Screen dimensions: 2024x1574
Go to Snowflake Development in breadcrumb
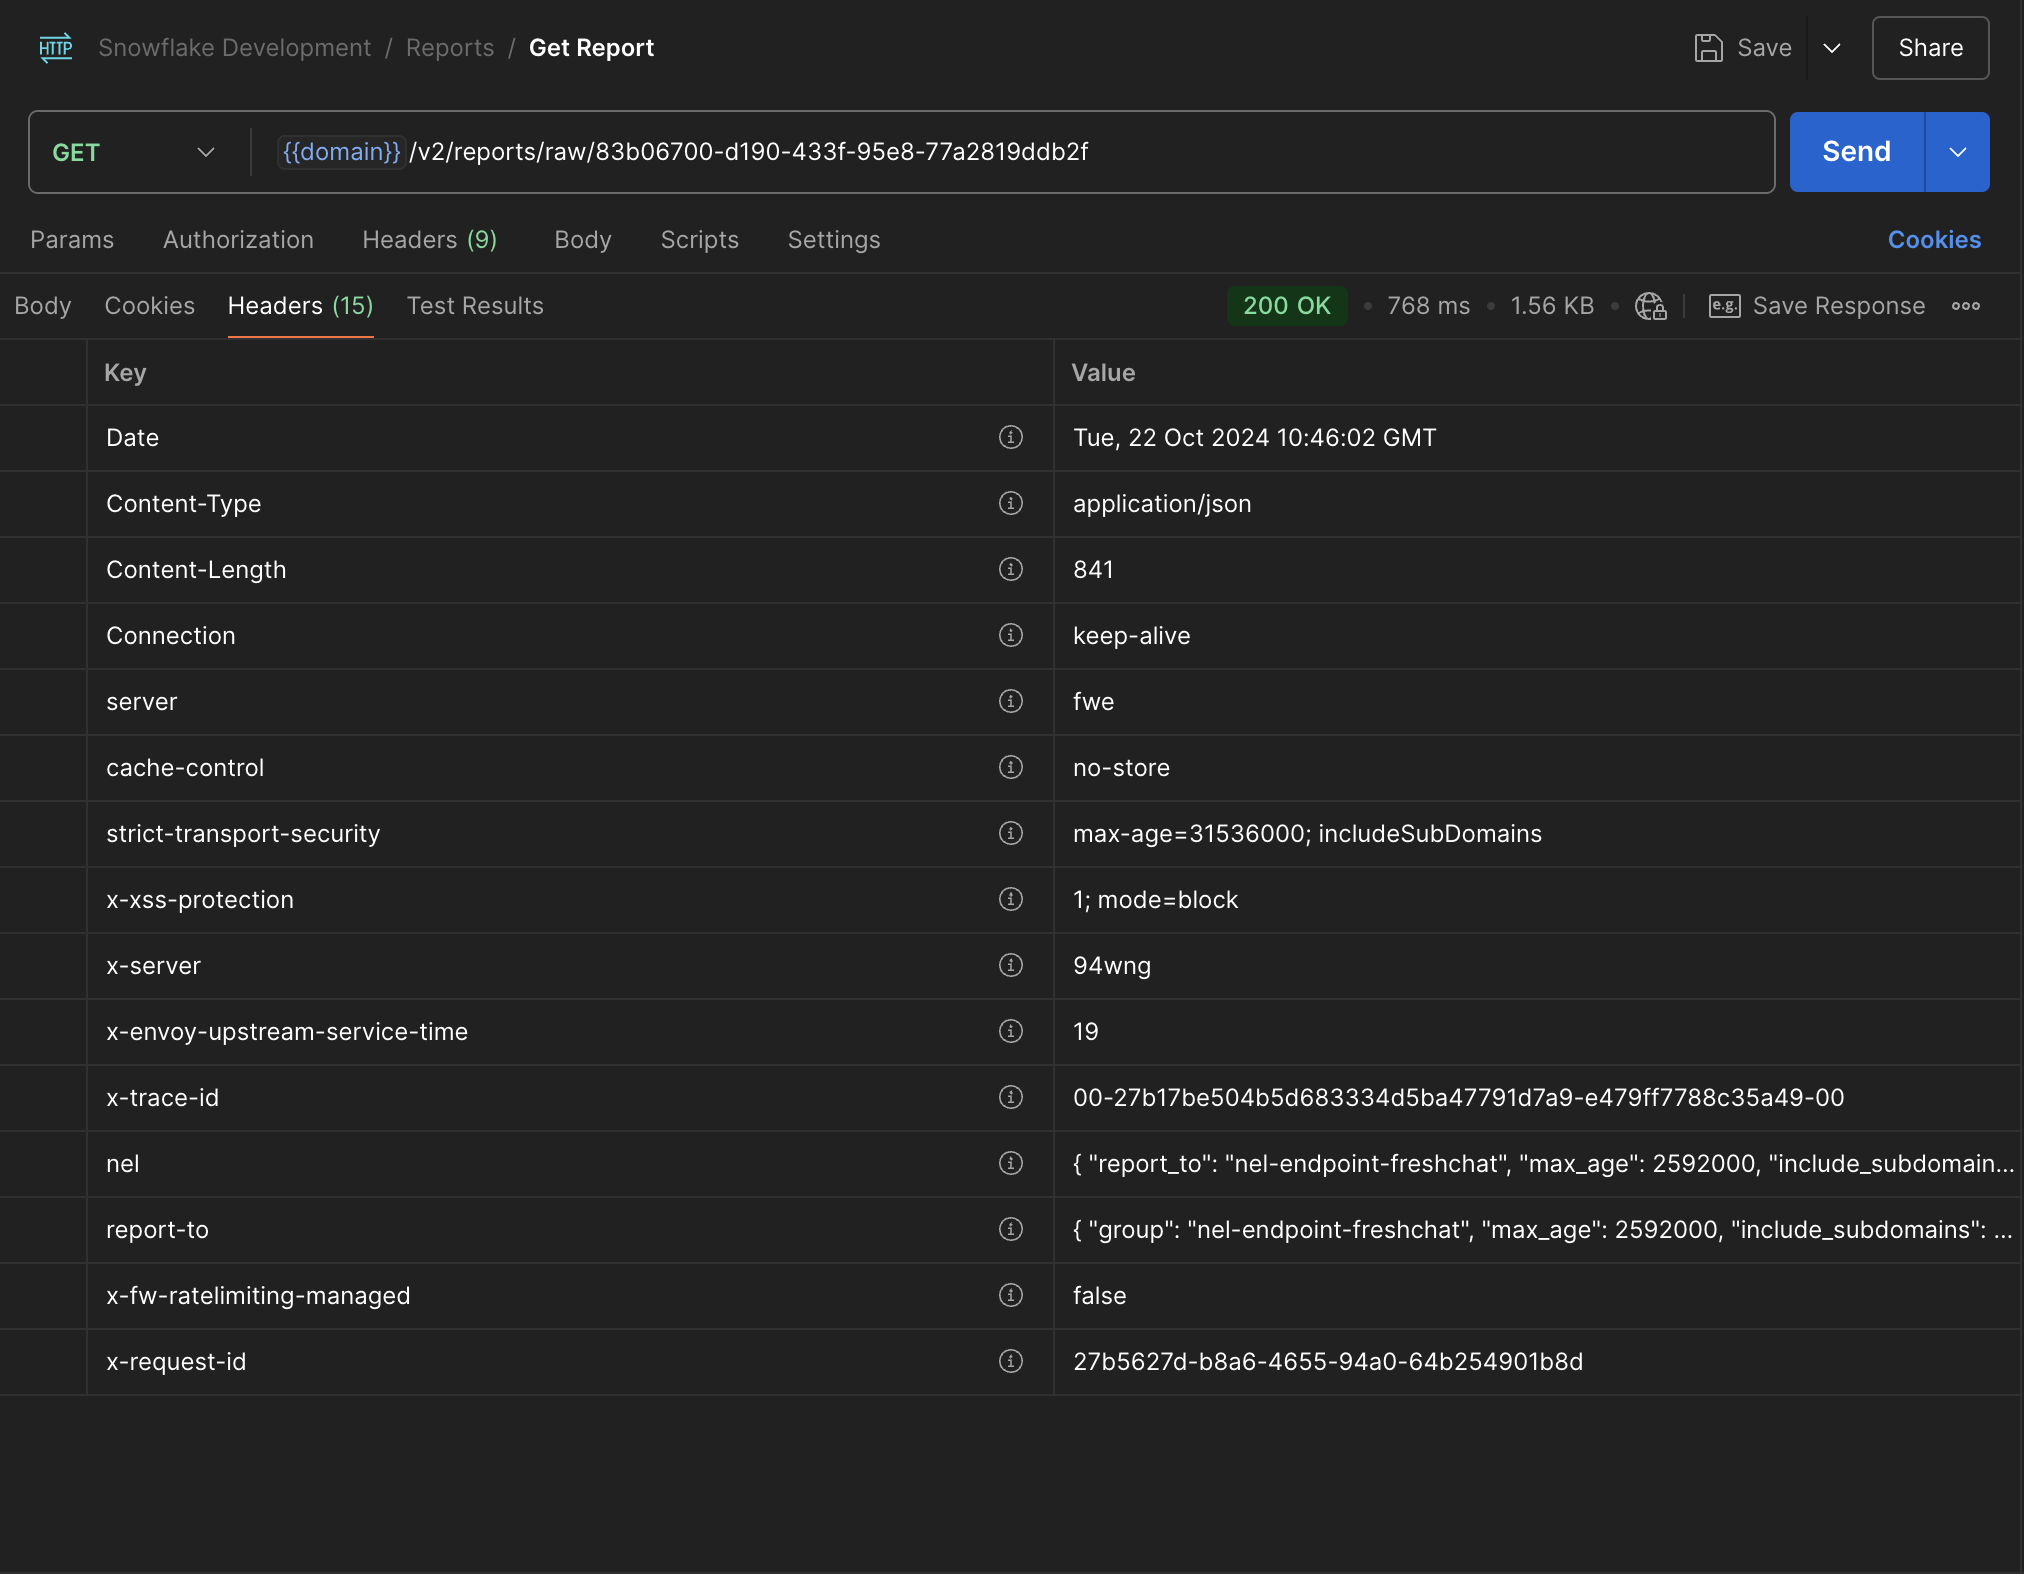pyautogui.click(x=235, y=48)
